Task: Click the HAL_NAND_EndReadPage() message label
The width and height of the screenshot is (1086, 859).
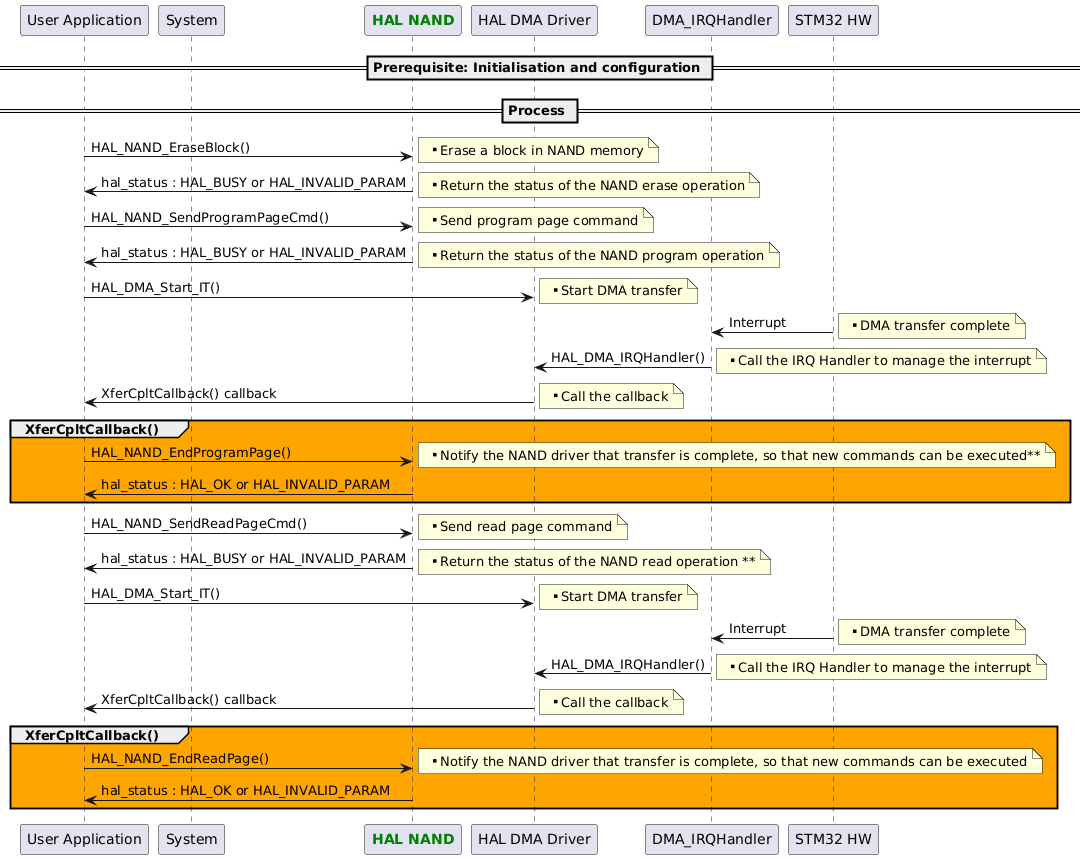Action: (180, 759)
